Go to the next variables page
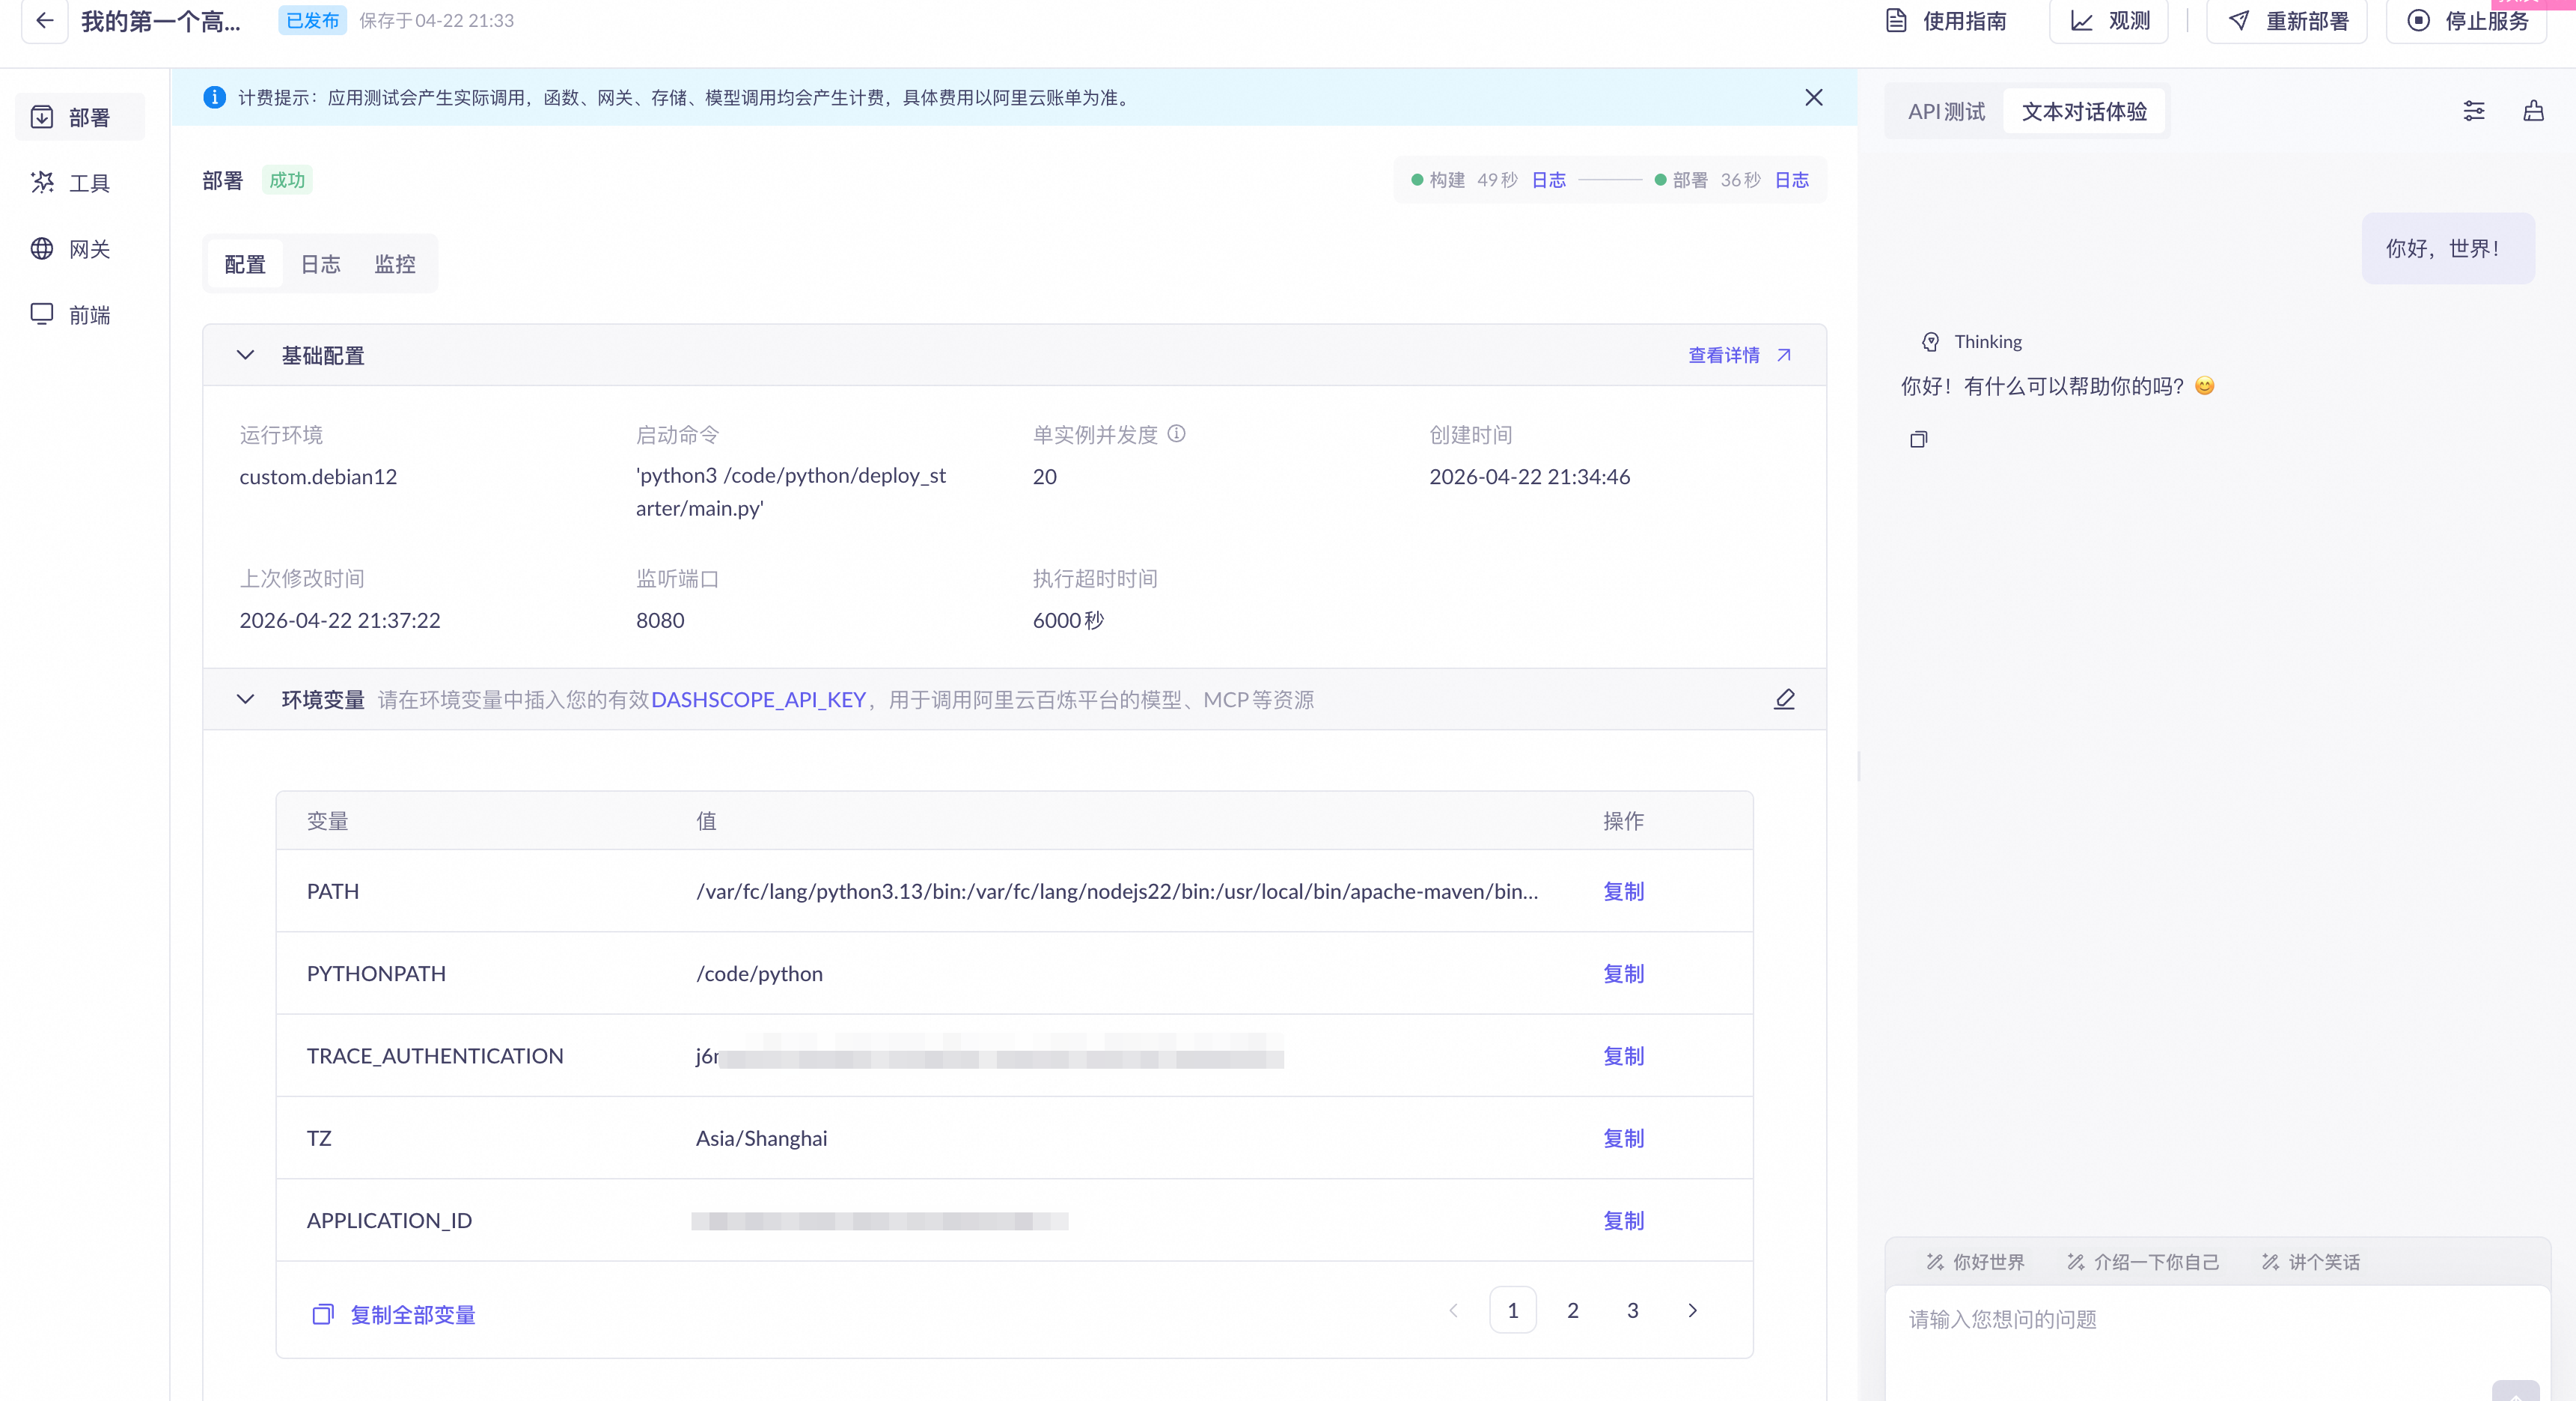 1693,1310
